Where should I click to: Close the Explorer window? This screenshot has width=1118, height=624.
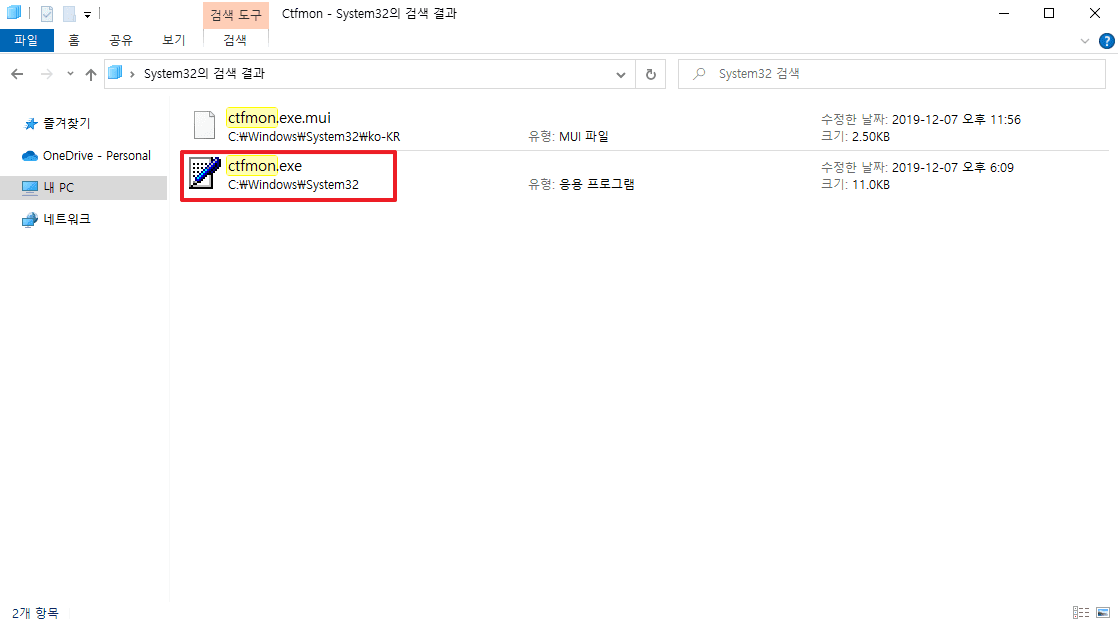tap(1094, 14)
